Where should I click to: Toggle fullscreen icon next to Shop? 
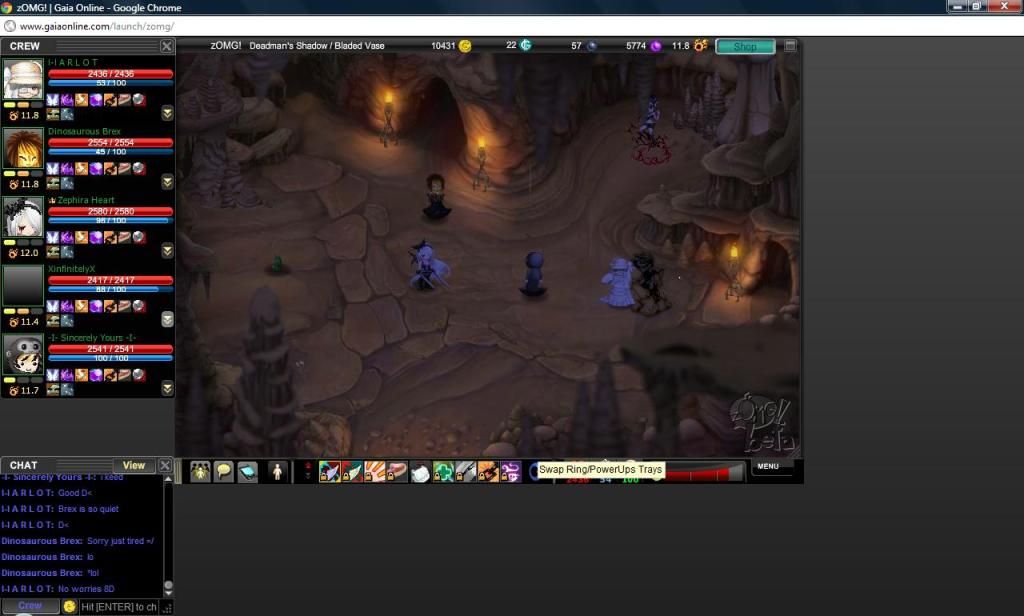(790, 46)
